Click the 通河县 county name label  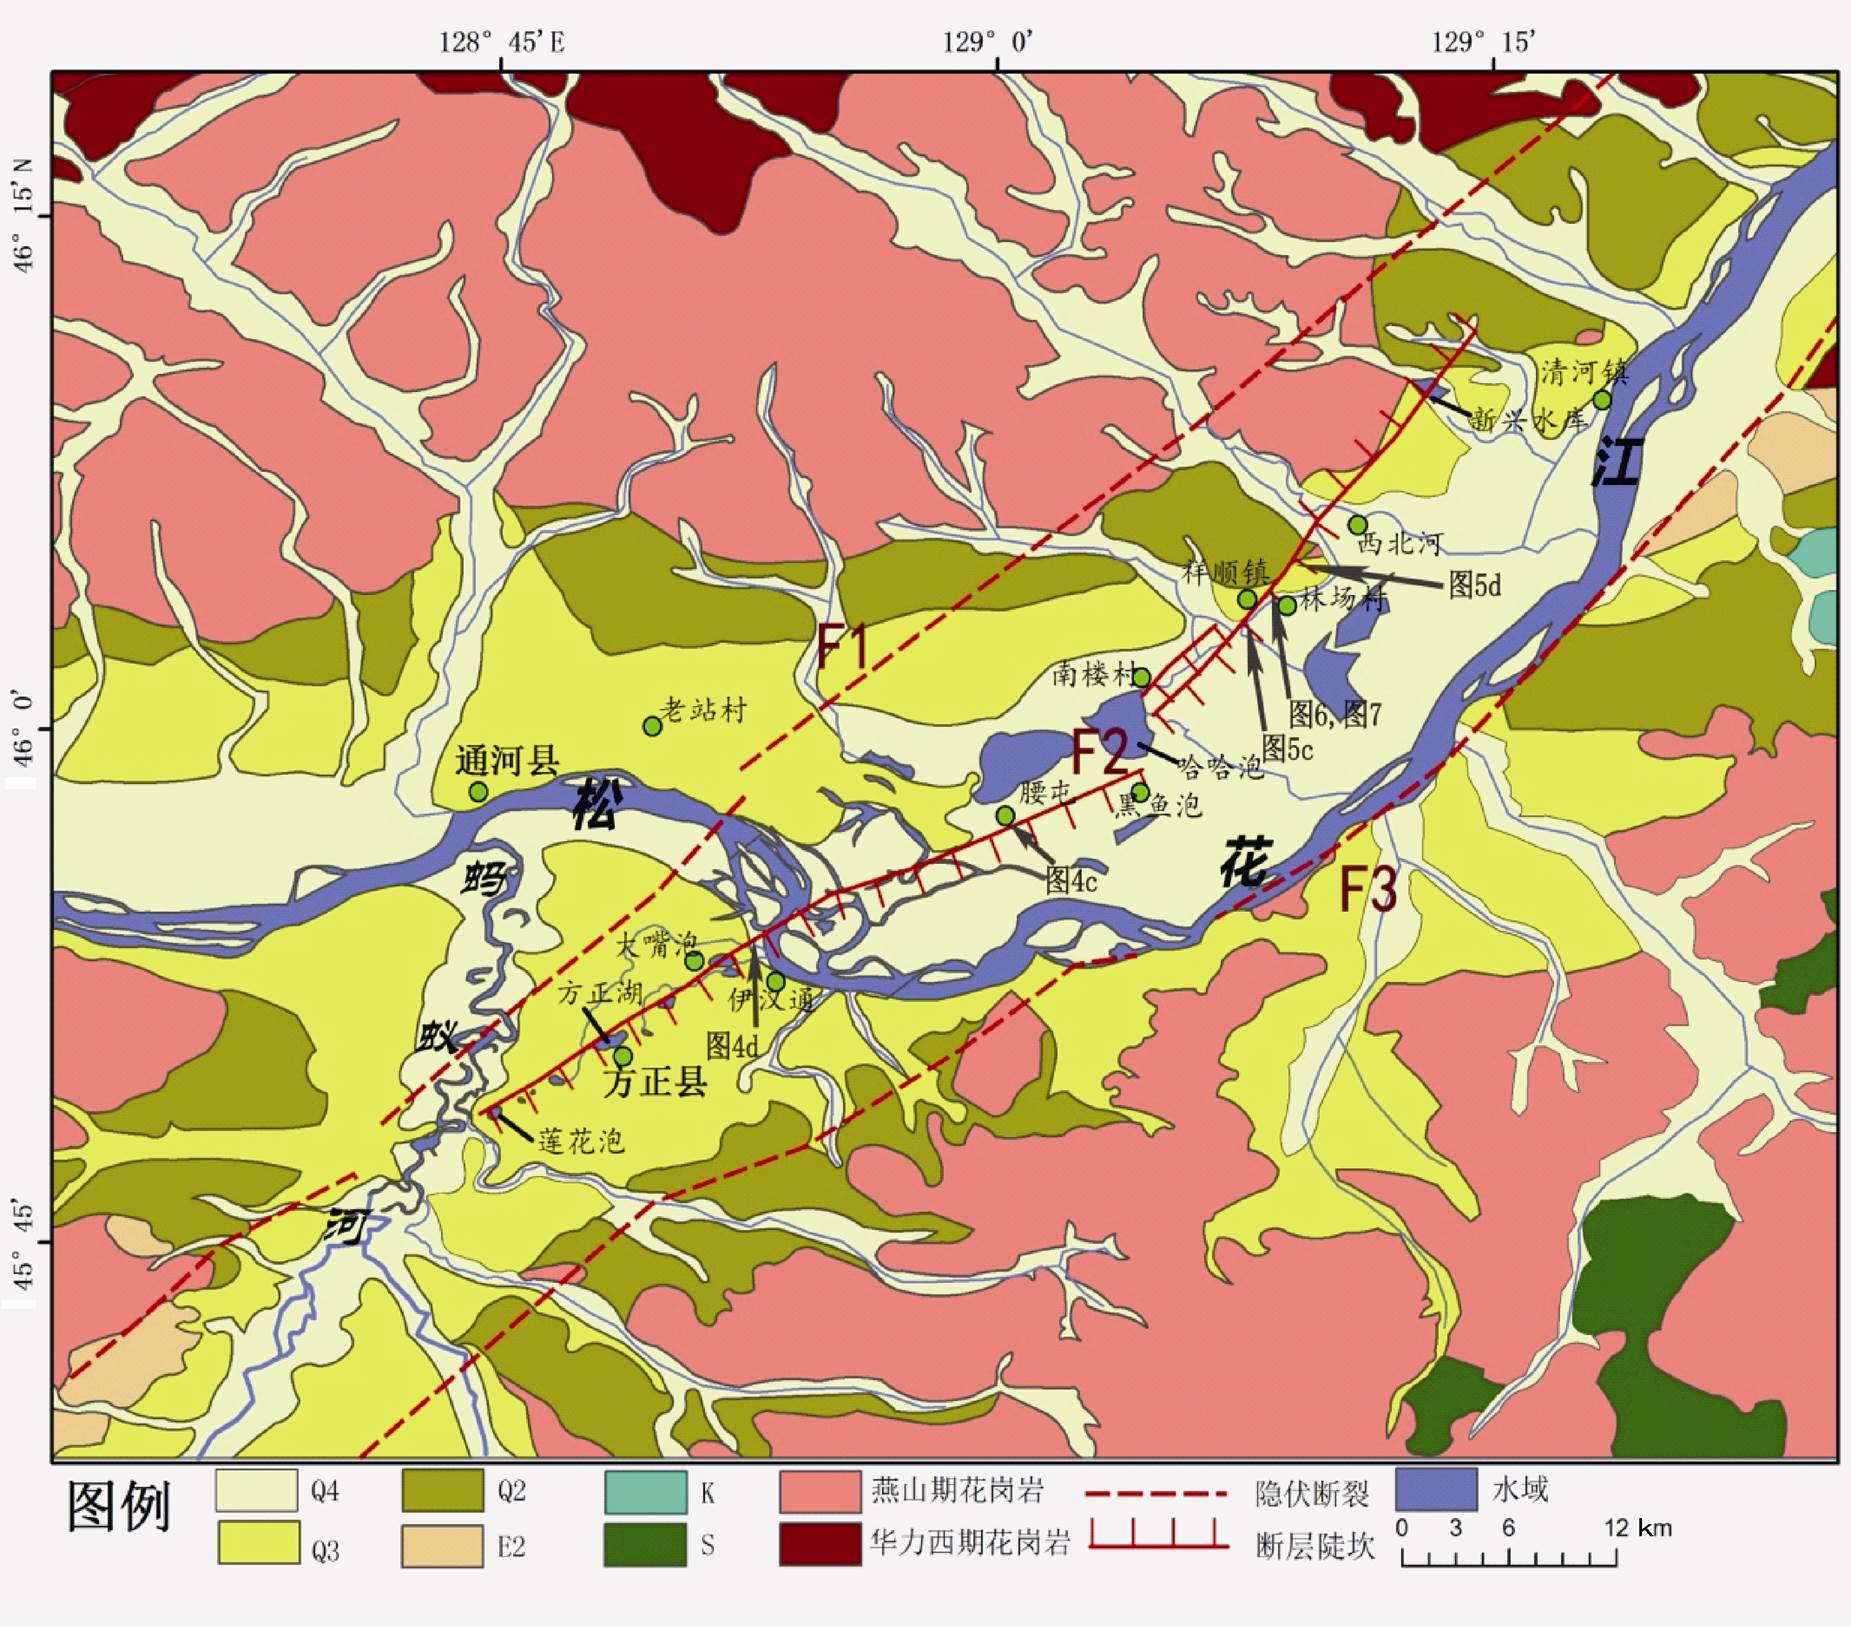coord(507,761)
